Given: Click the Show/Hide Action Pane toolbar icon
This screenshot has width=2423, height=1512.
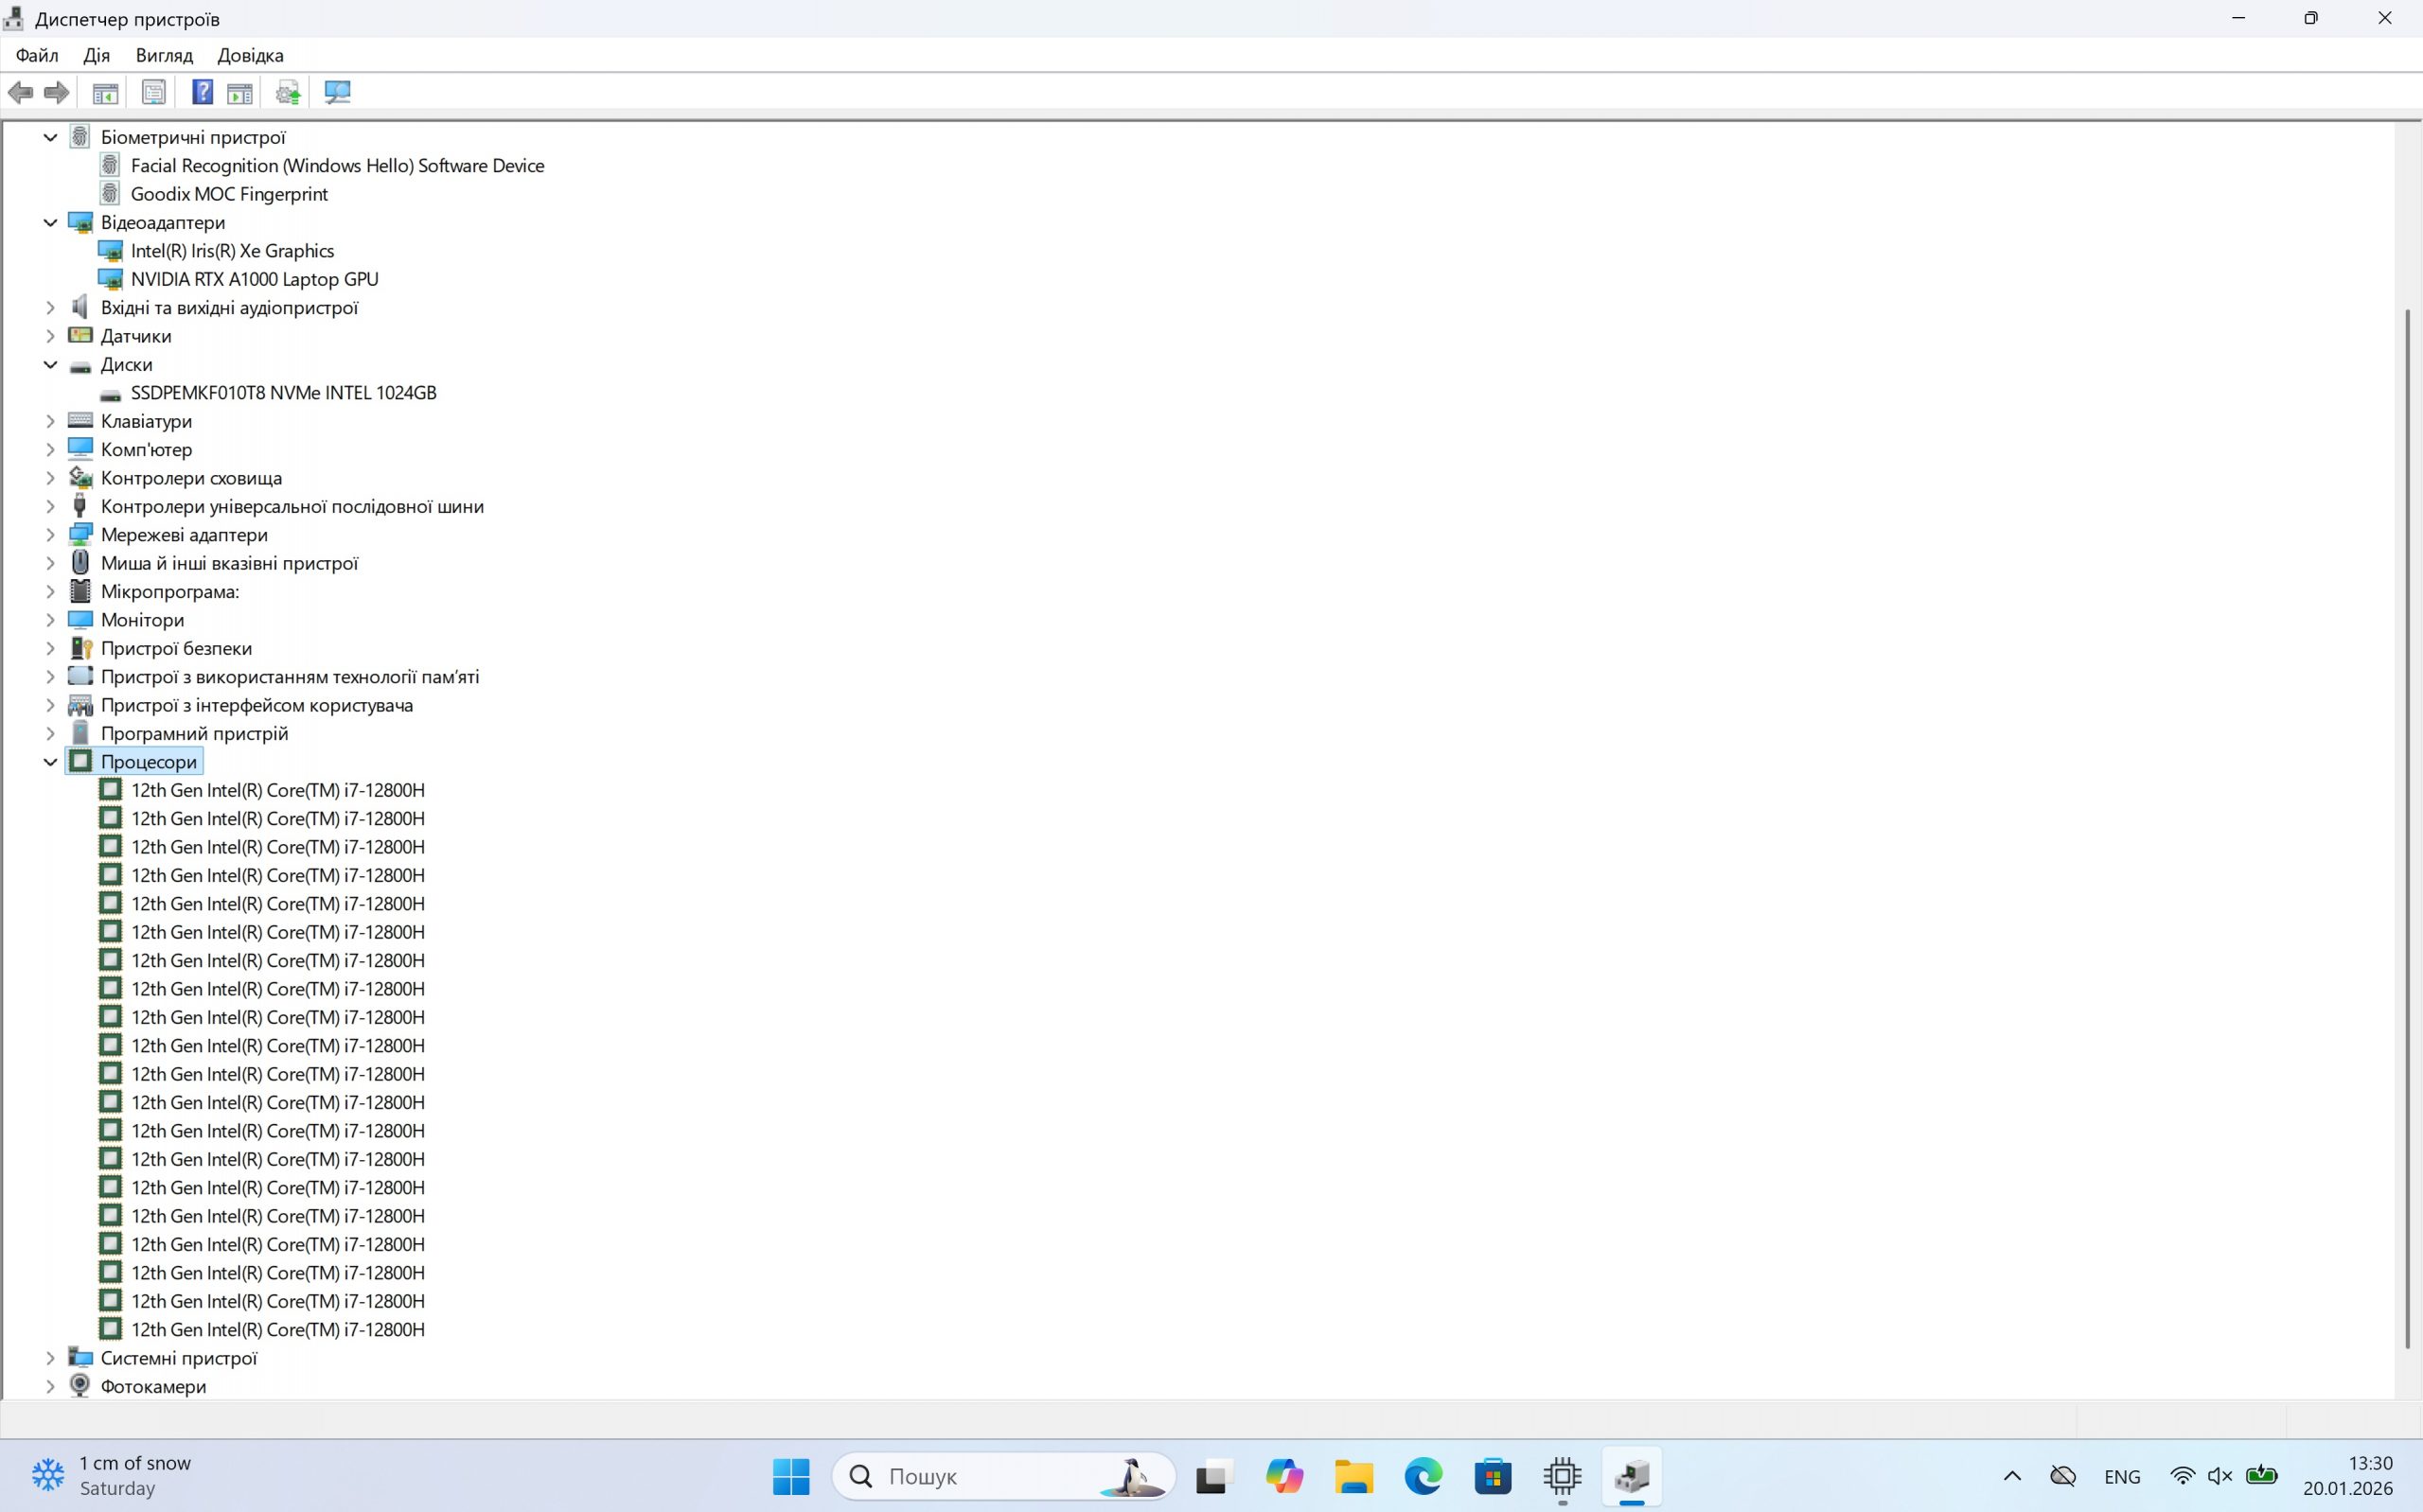Looking at the screenshot, I should point(240,93).
